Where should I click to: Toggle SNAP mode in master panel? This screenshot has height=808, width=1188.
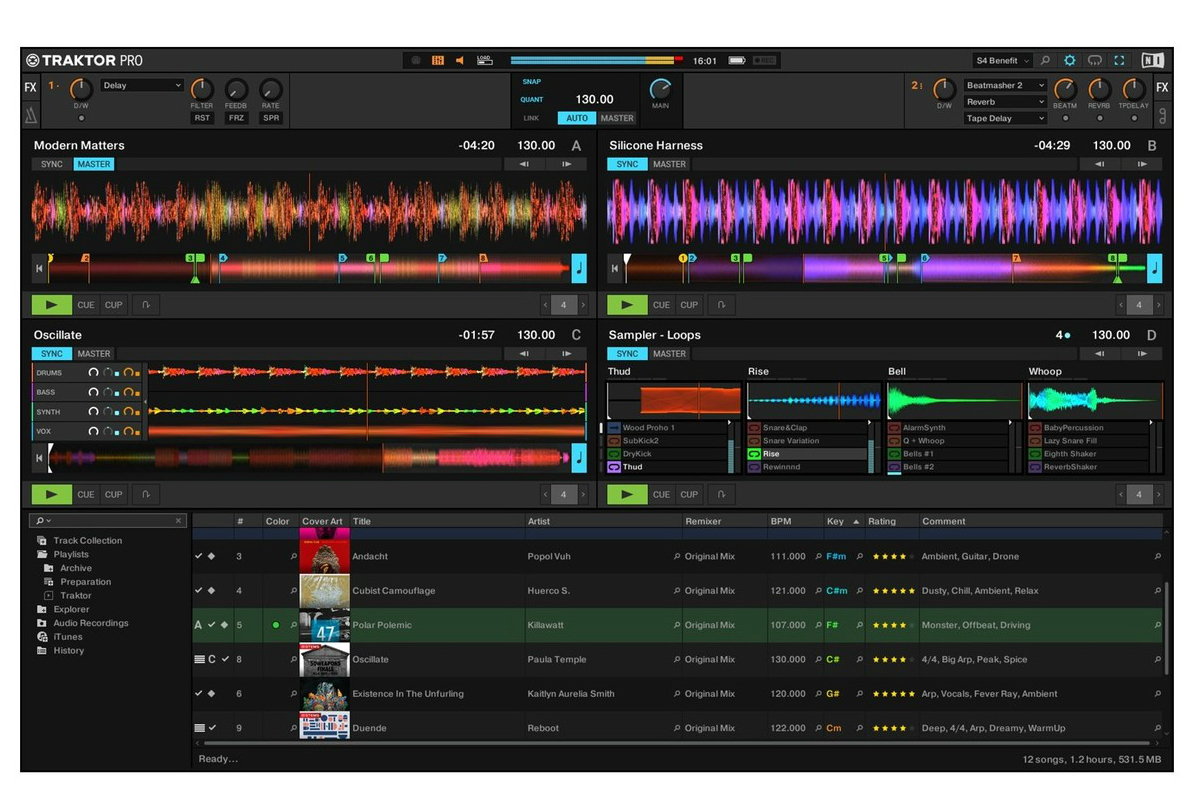(x=532, y=82)
